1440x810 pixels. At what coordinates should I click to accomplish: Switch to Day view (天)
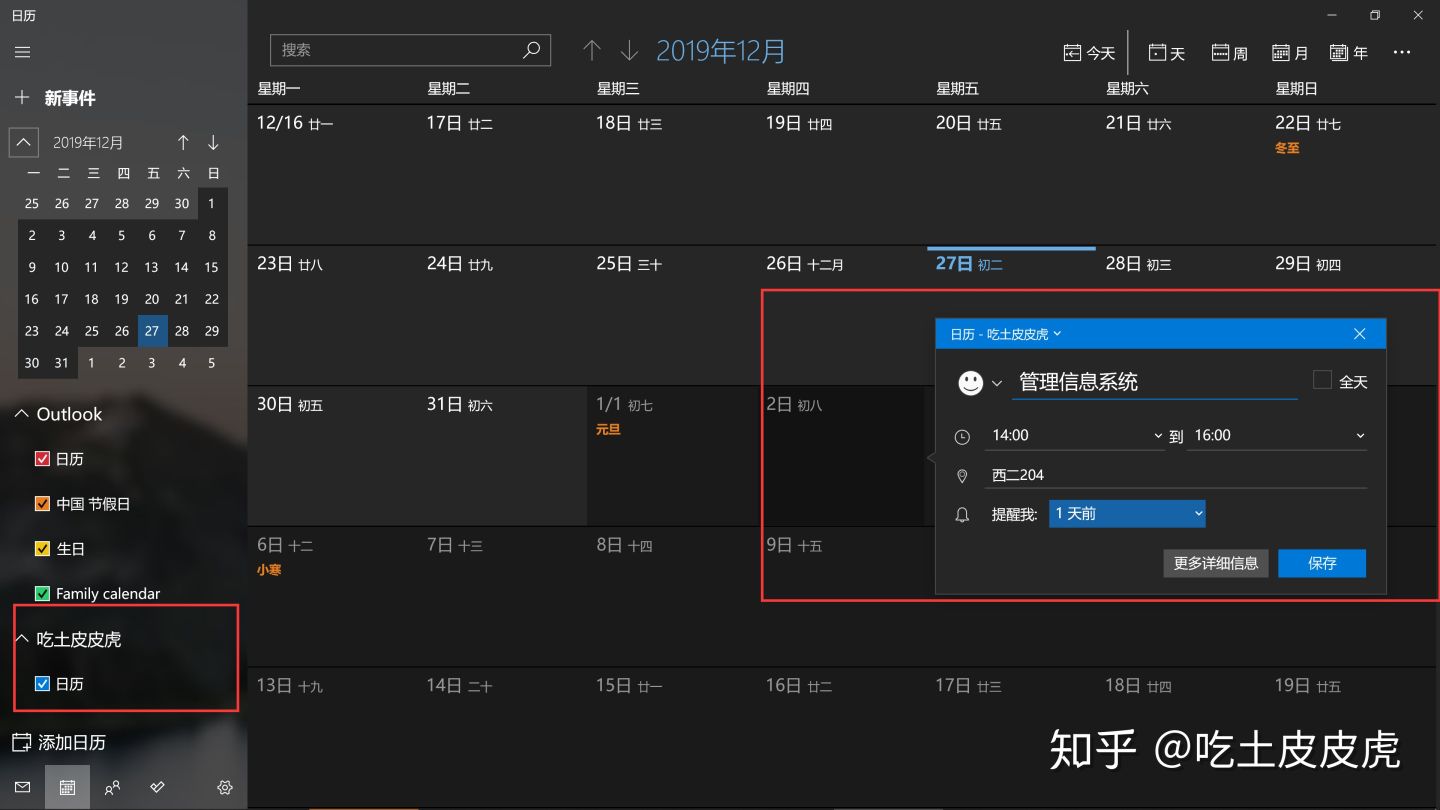tap(1166, 51)
